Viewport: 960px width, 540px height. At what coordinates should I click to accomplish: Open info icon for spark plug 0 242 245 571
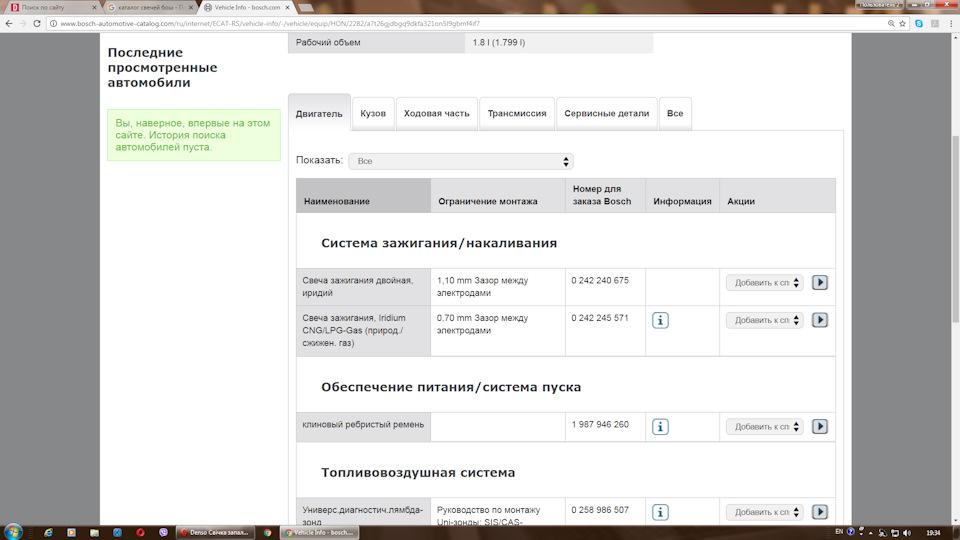[660, 320]
